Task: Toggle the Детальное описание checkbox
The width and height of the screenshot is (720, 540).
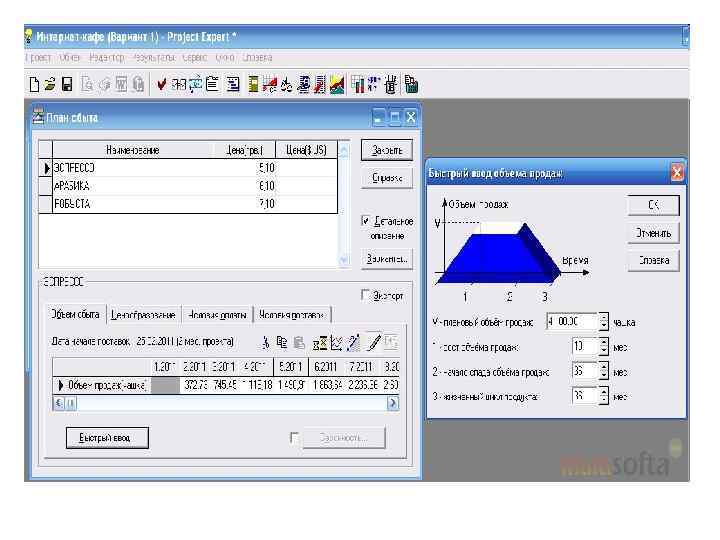Action: [366, 221]
